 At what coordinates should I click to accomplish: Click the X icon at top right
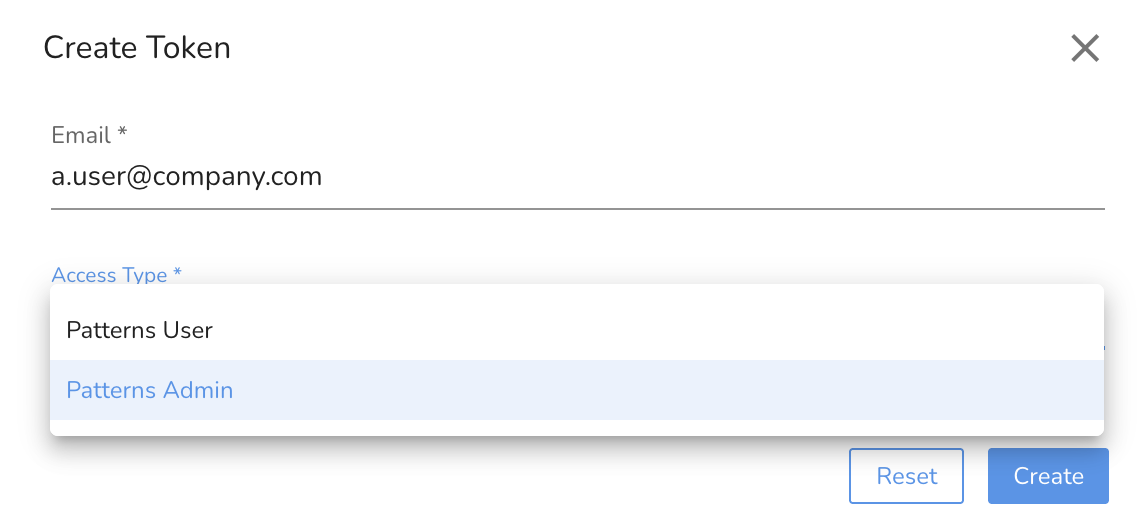[x=1084, y=49]
